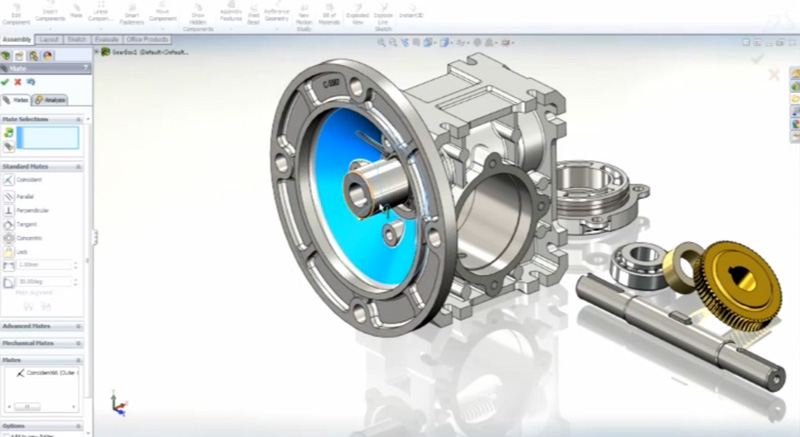
Task: Click the 30.00deg angle field
Action: point(45,281)
